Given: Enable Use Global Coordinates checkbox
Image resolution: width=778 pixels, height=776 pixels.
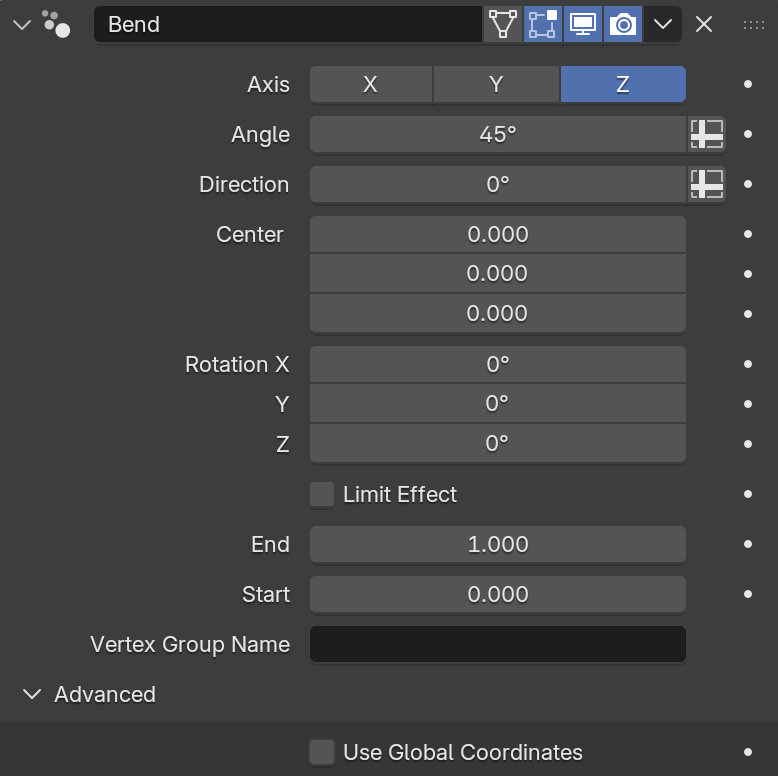Looking at the screenshot, I should 322,752.
